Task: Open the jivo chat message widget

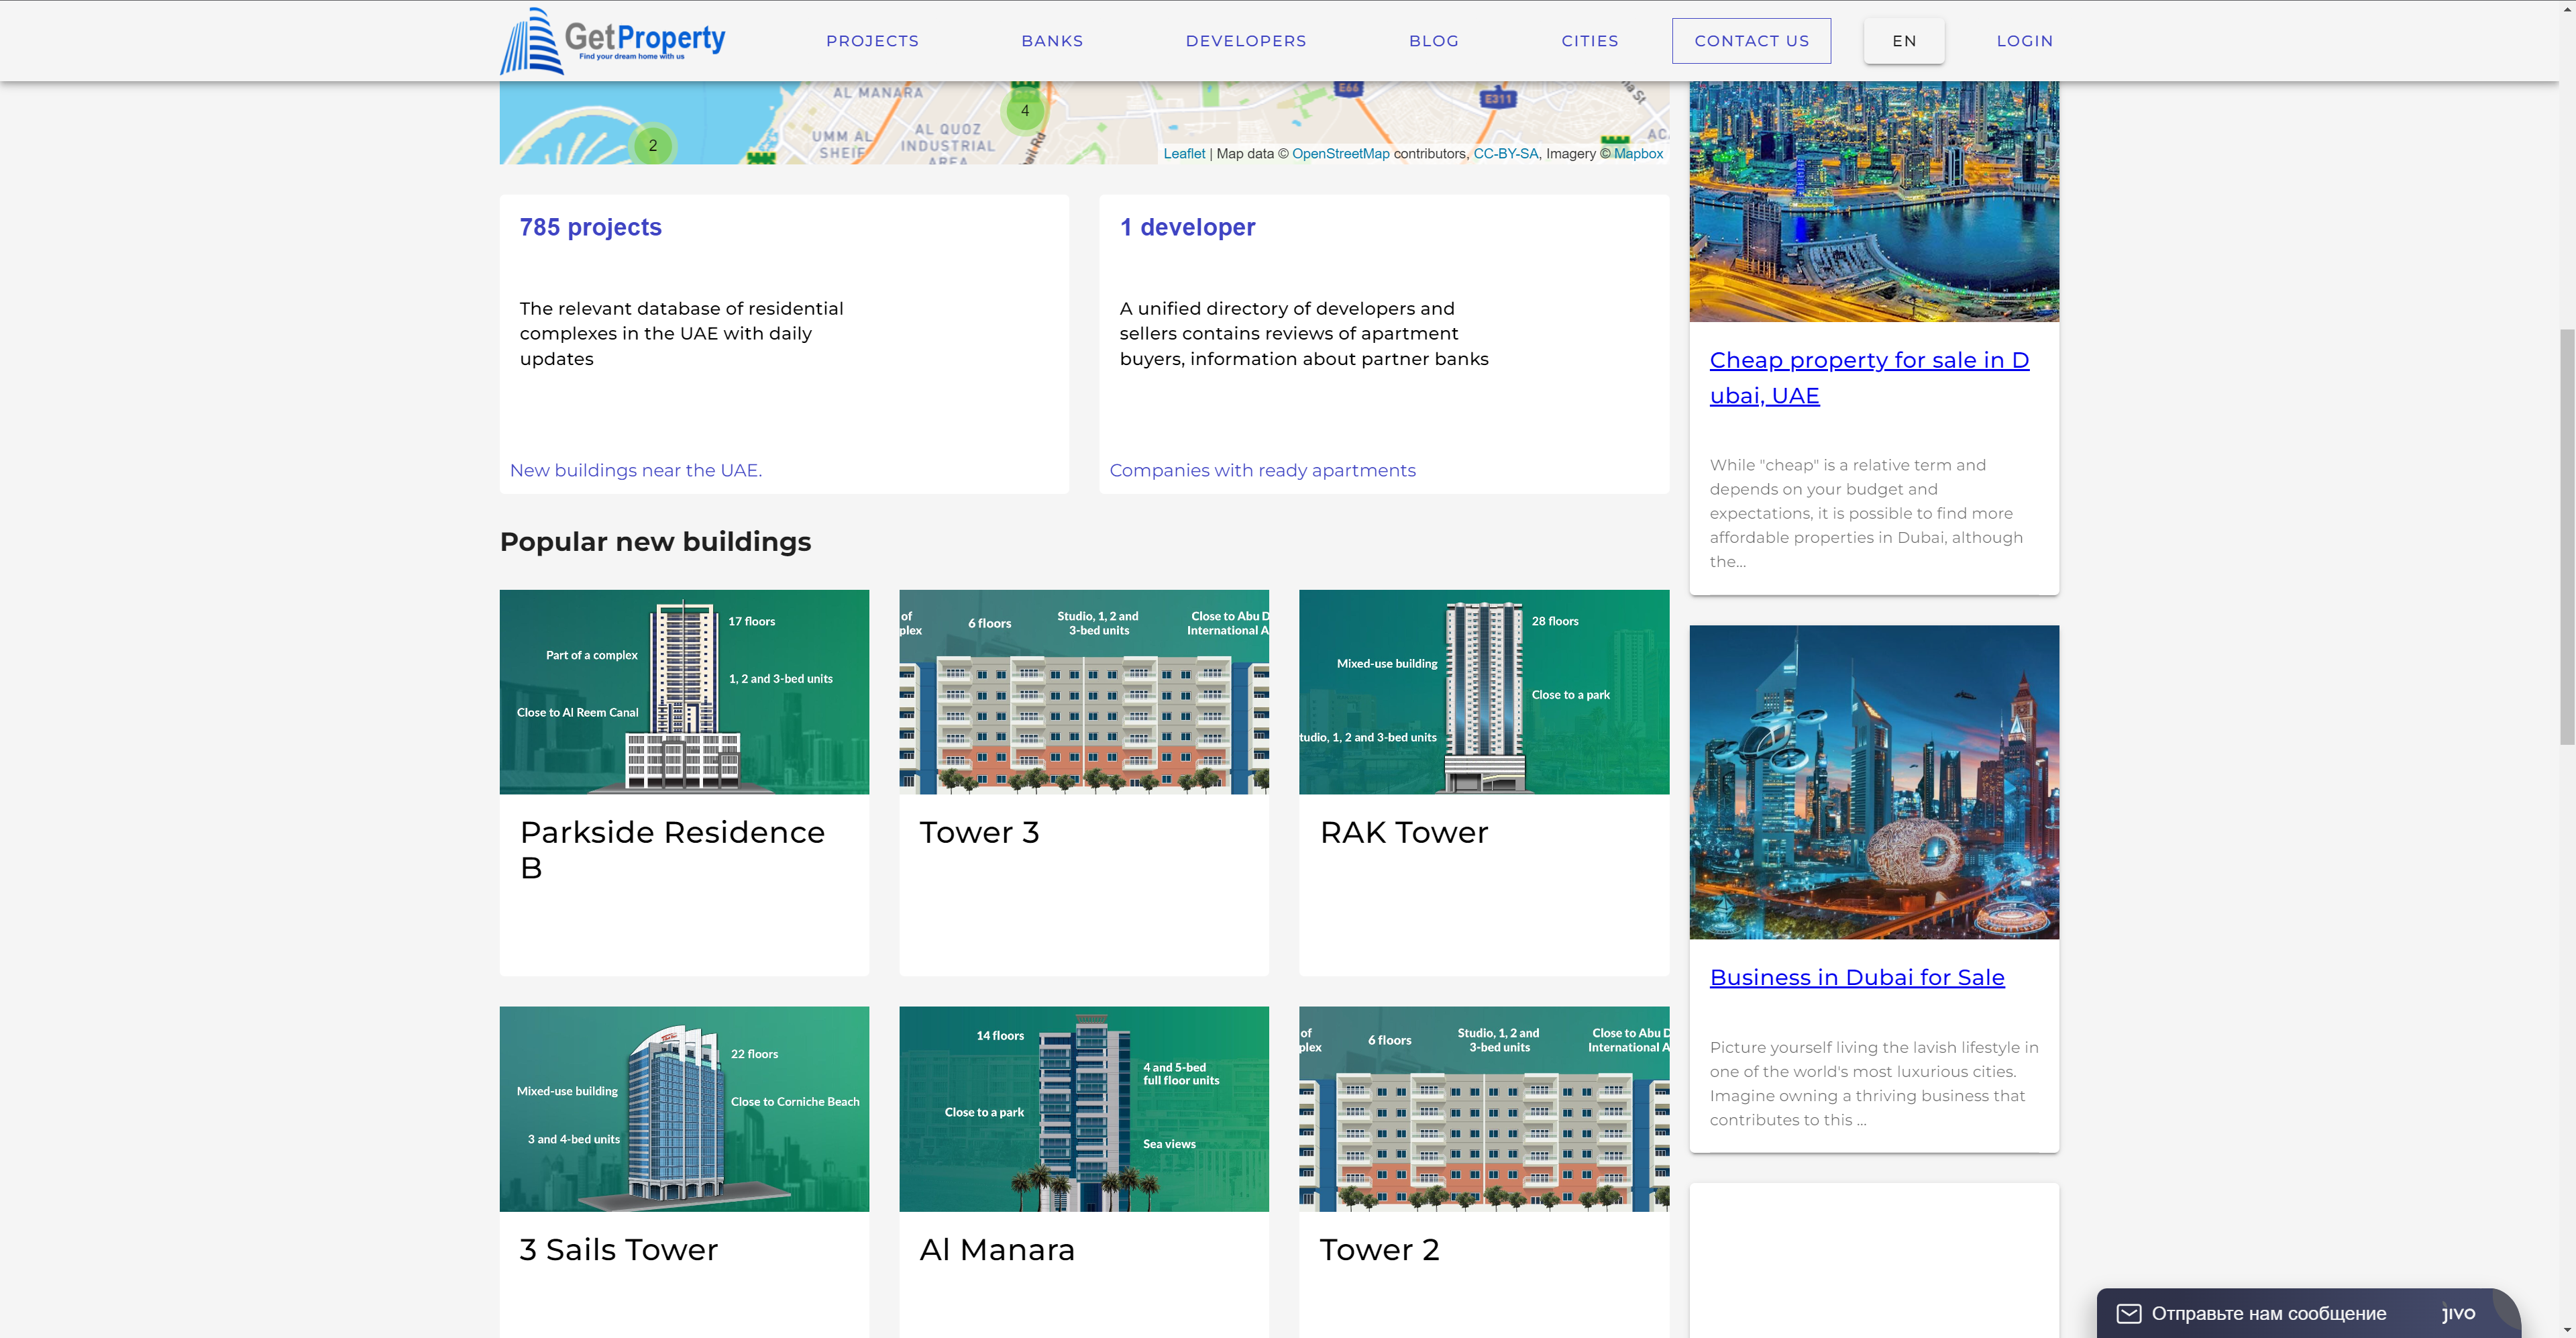Action: [2267, 1312]
